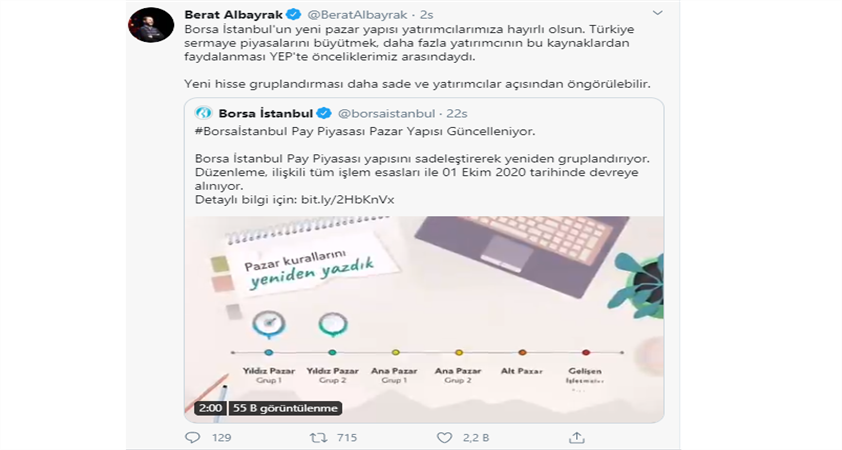Click the #Borsaİstanbul hashtag
This screenshot has height=450, width=842.
coord(241,131)
